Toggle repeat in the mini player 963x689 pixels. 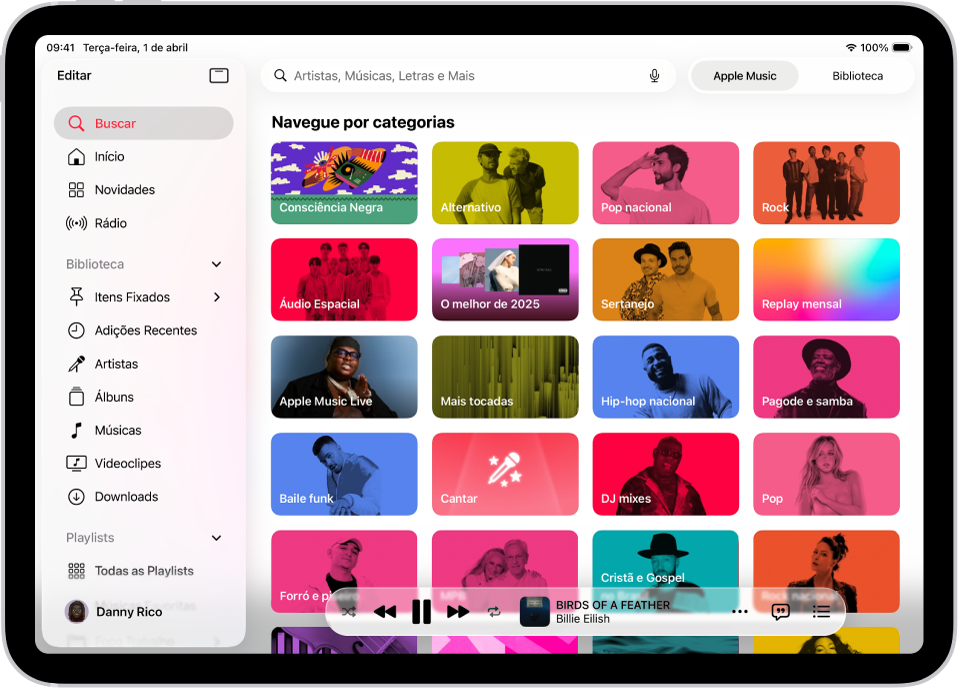494,612
